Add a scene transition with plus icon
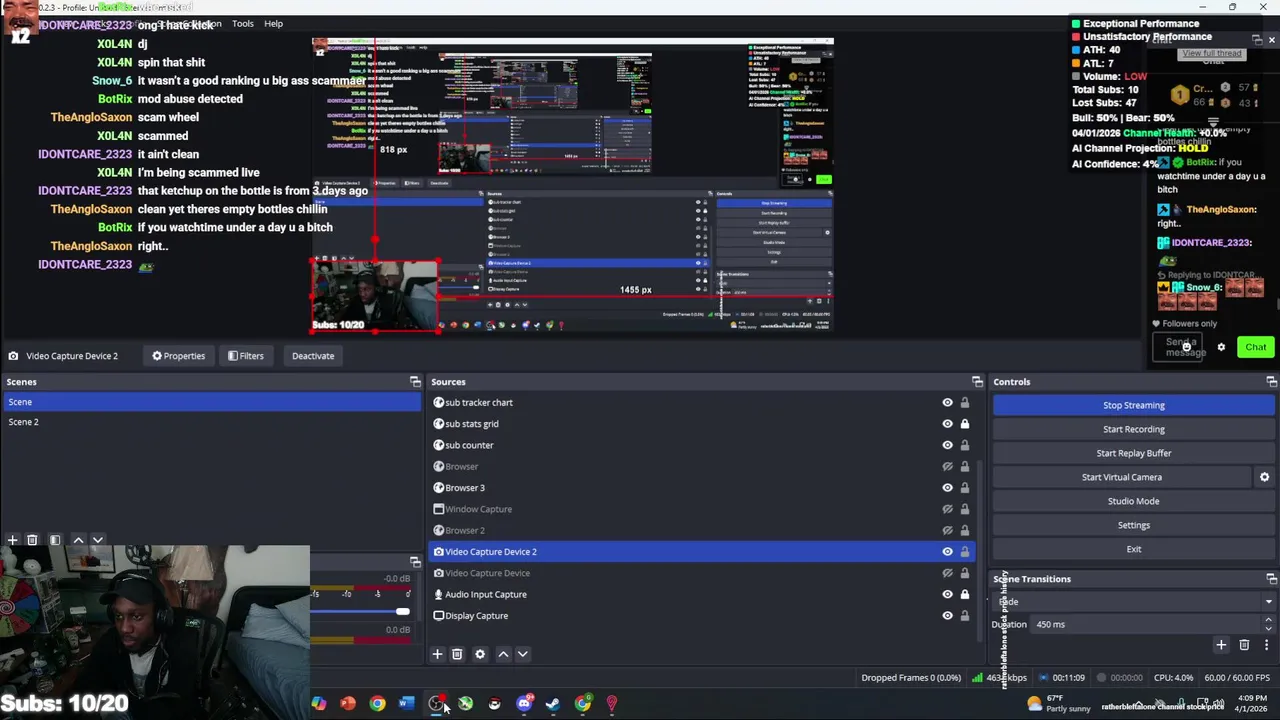 [x=1221, y=645]
